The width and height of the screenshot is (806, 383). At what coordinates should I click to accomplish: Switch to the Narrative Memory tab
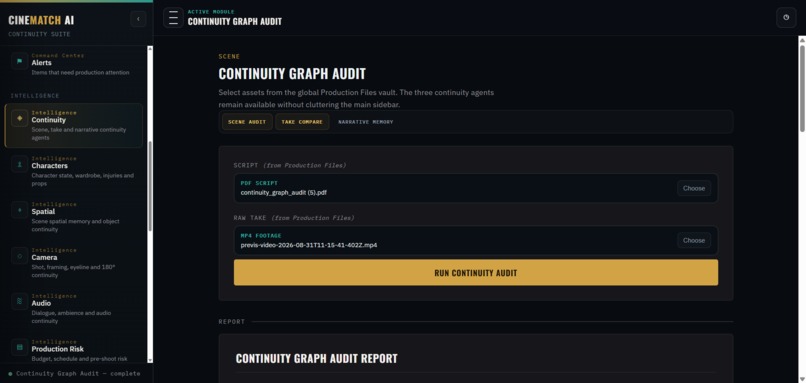tap(365, 122)
